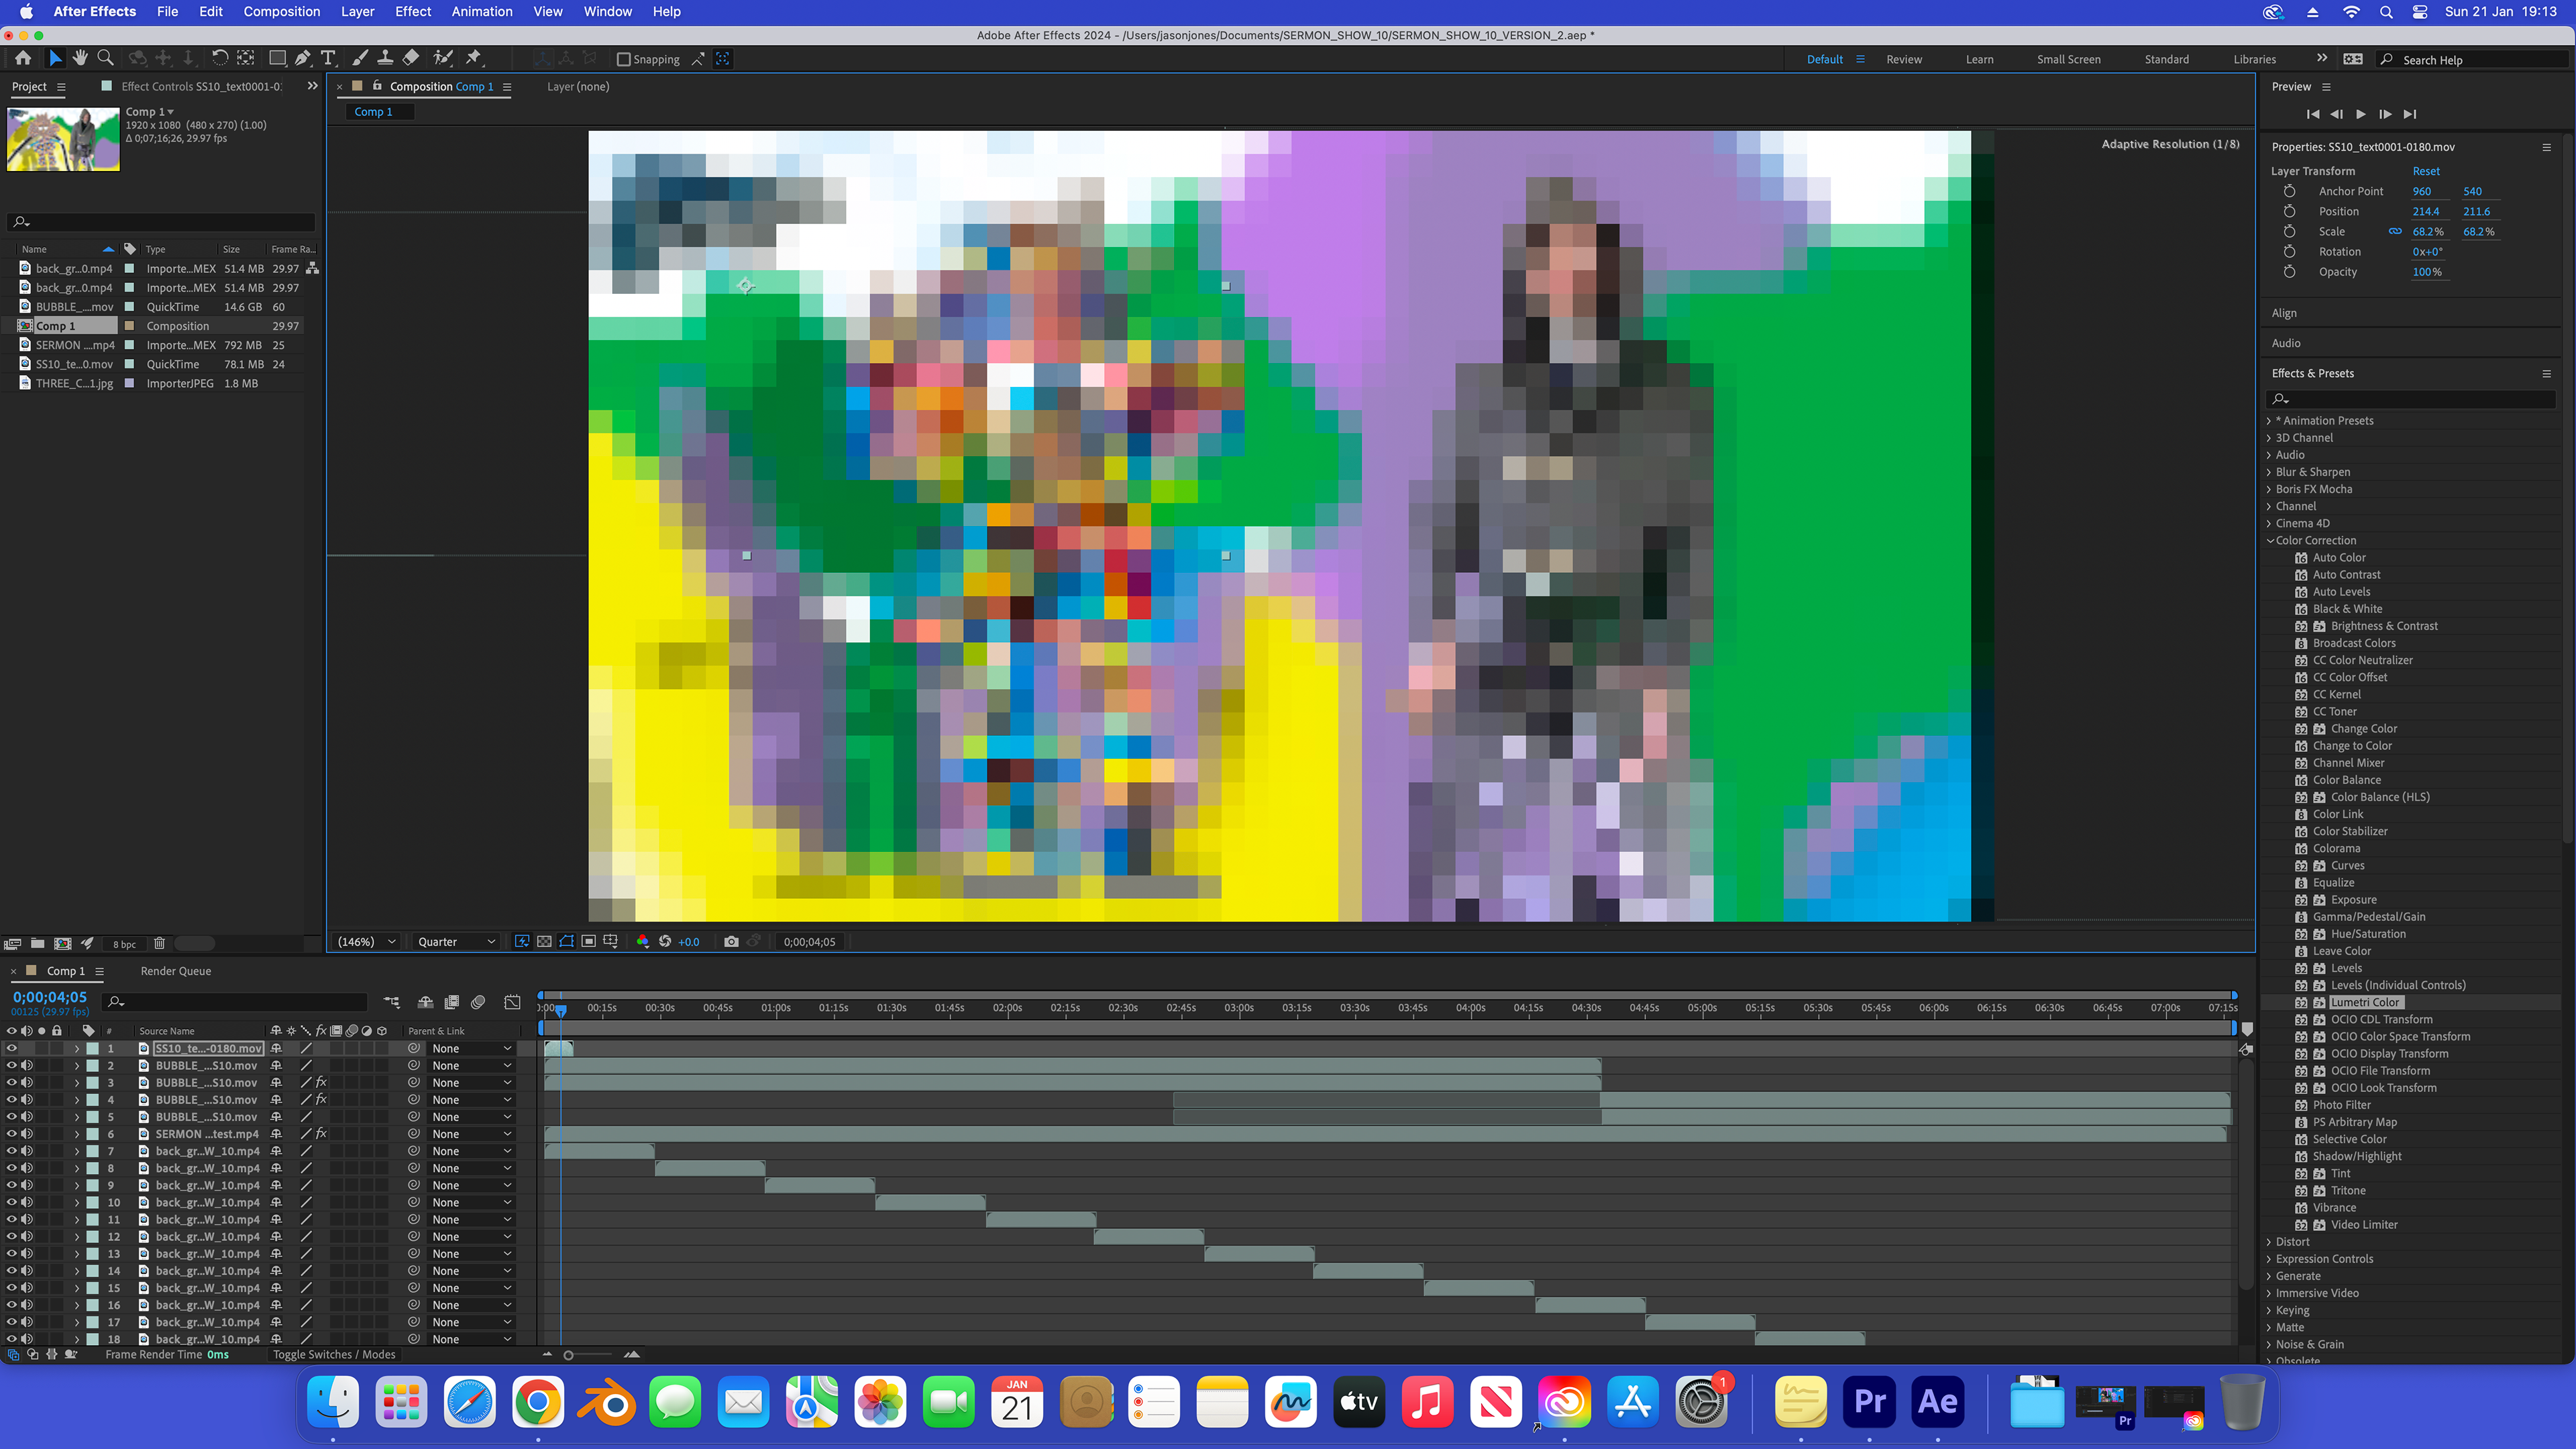2576x1449 pixels.
Task: Click Reset in Layer Transform
Action: (x=2425, y=171)
